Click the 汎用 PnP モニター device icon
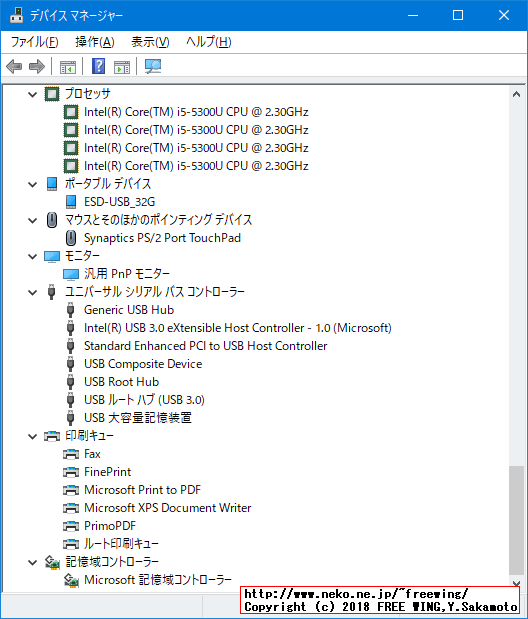 point(71,274)
